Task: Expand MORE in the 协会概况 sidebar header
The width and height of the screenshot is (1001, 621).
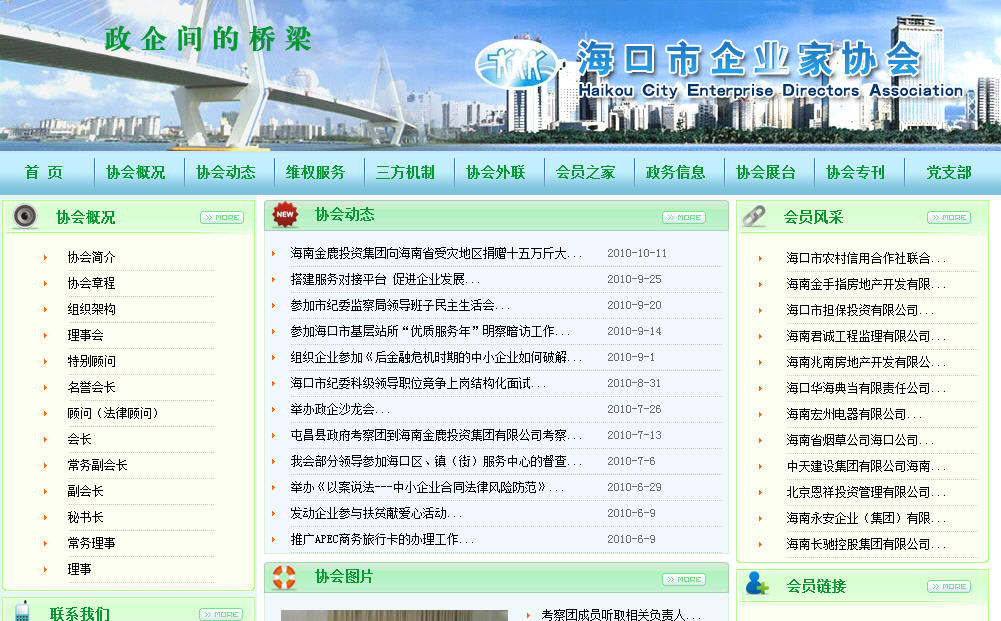Action: pyautogui.click(x=221, y=217)
